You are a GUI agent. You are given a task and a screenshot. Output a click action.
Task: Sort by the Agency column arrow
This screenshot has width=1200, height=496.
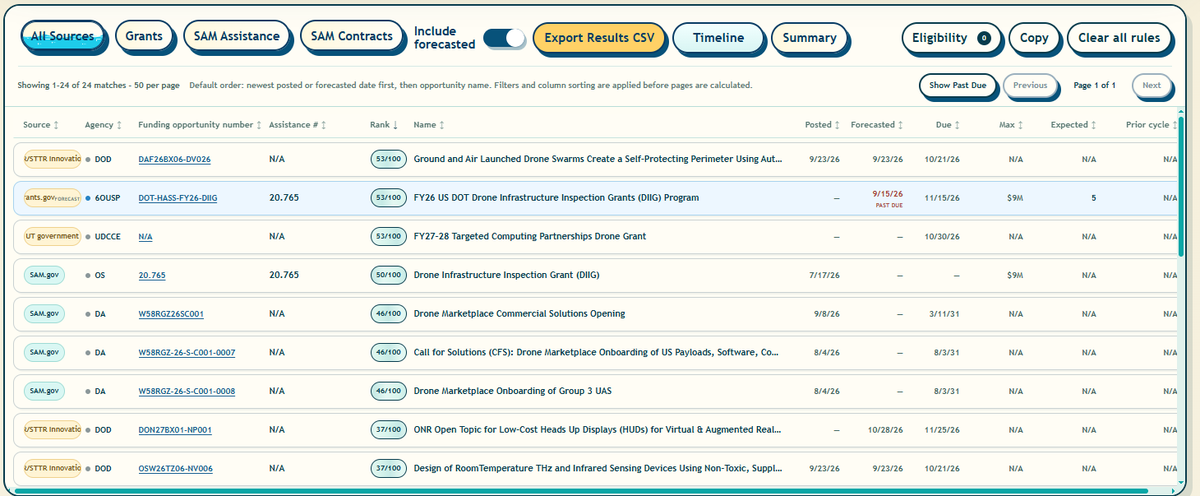coord(119,125)
